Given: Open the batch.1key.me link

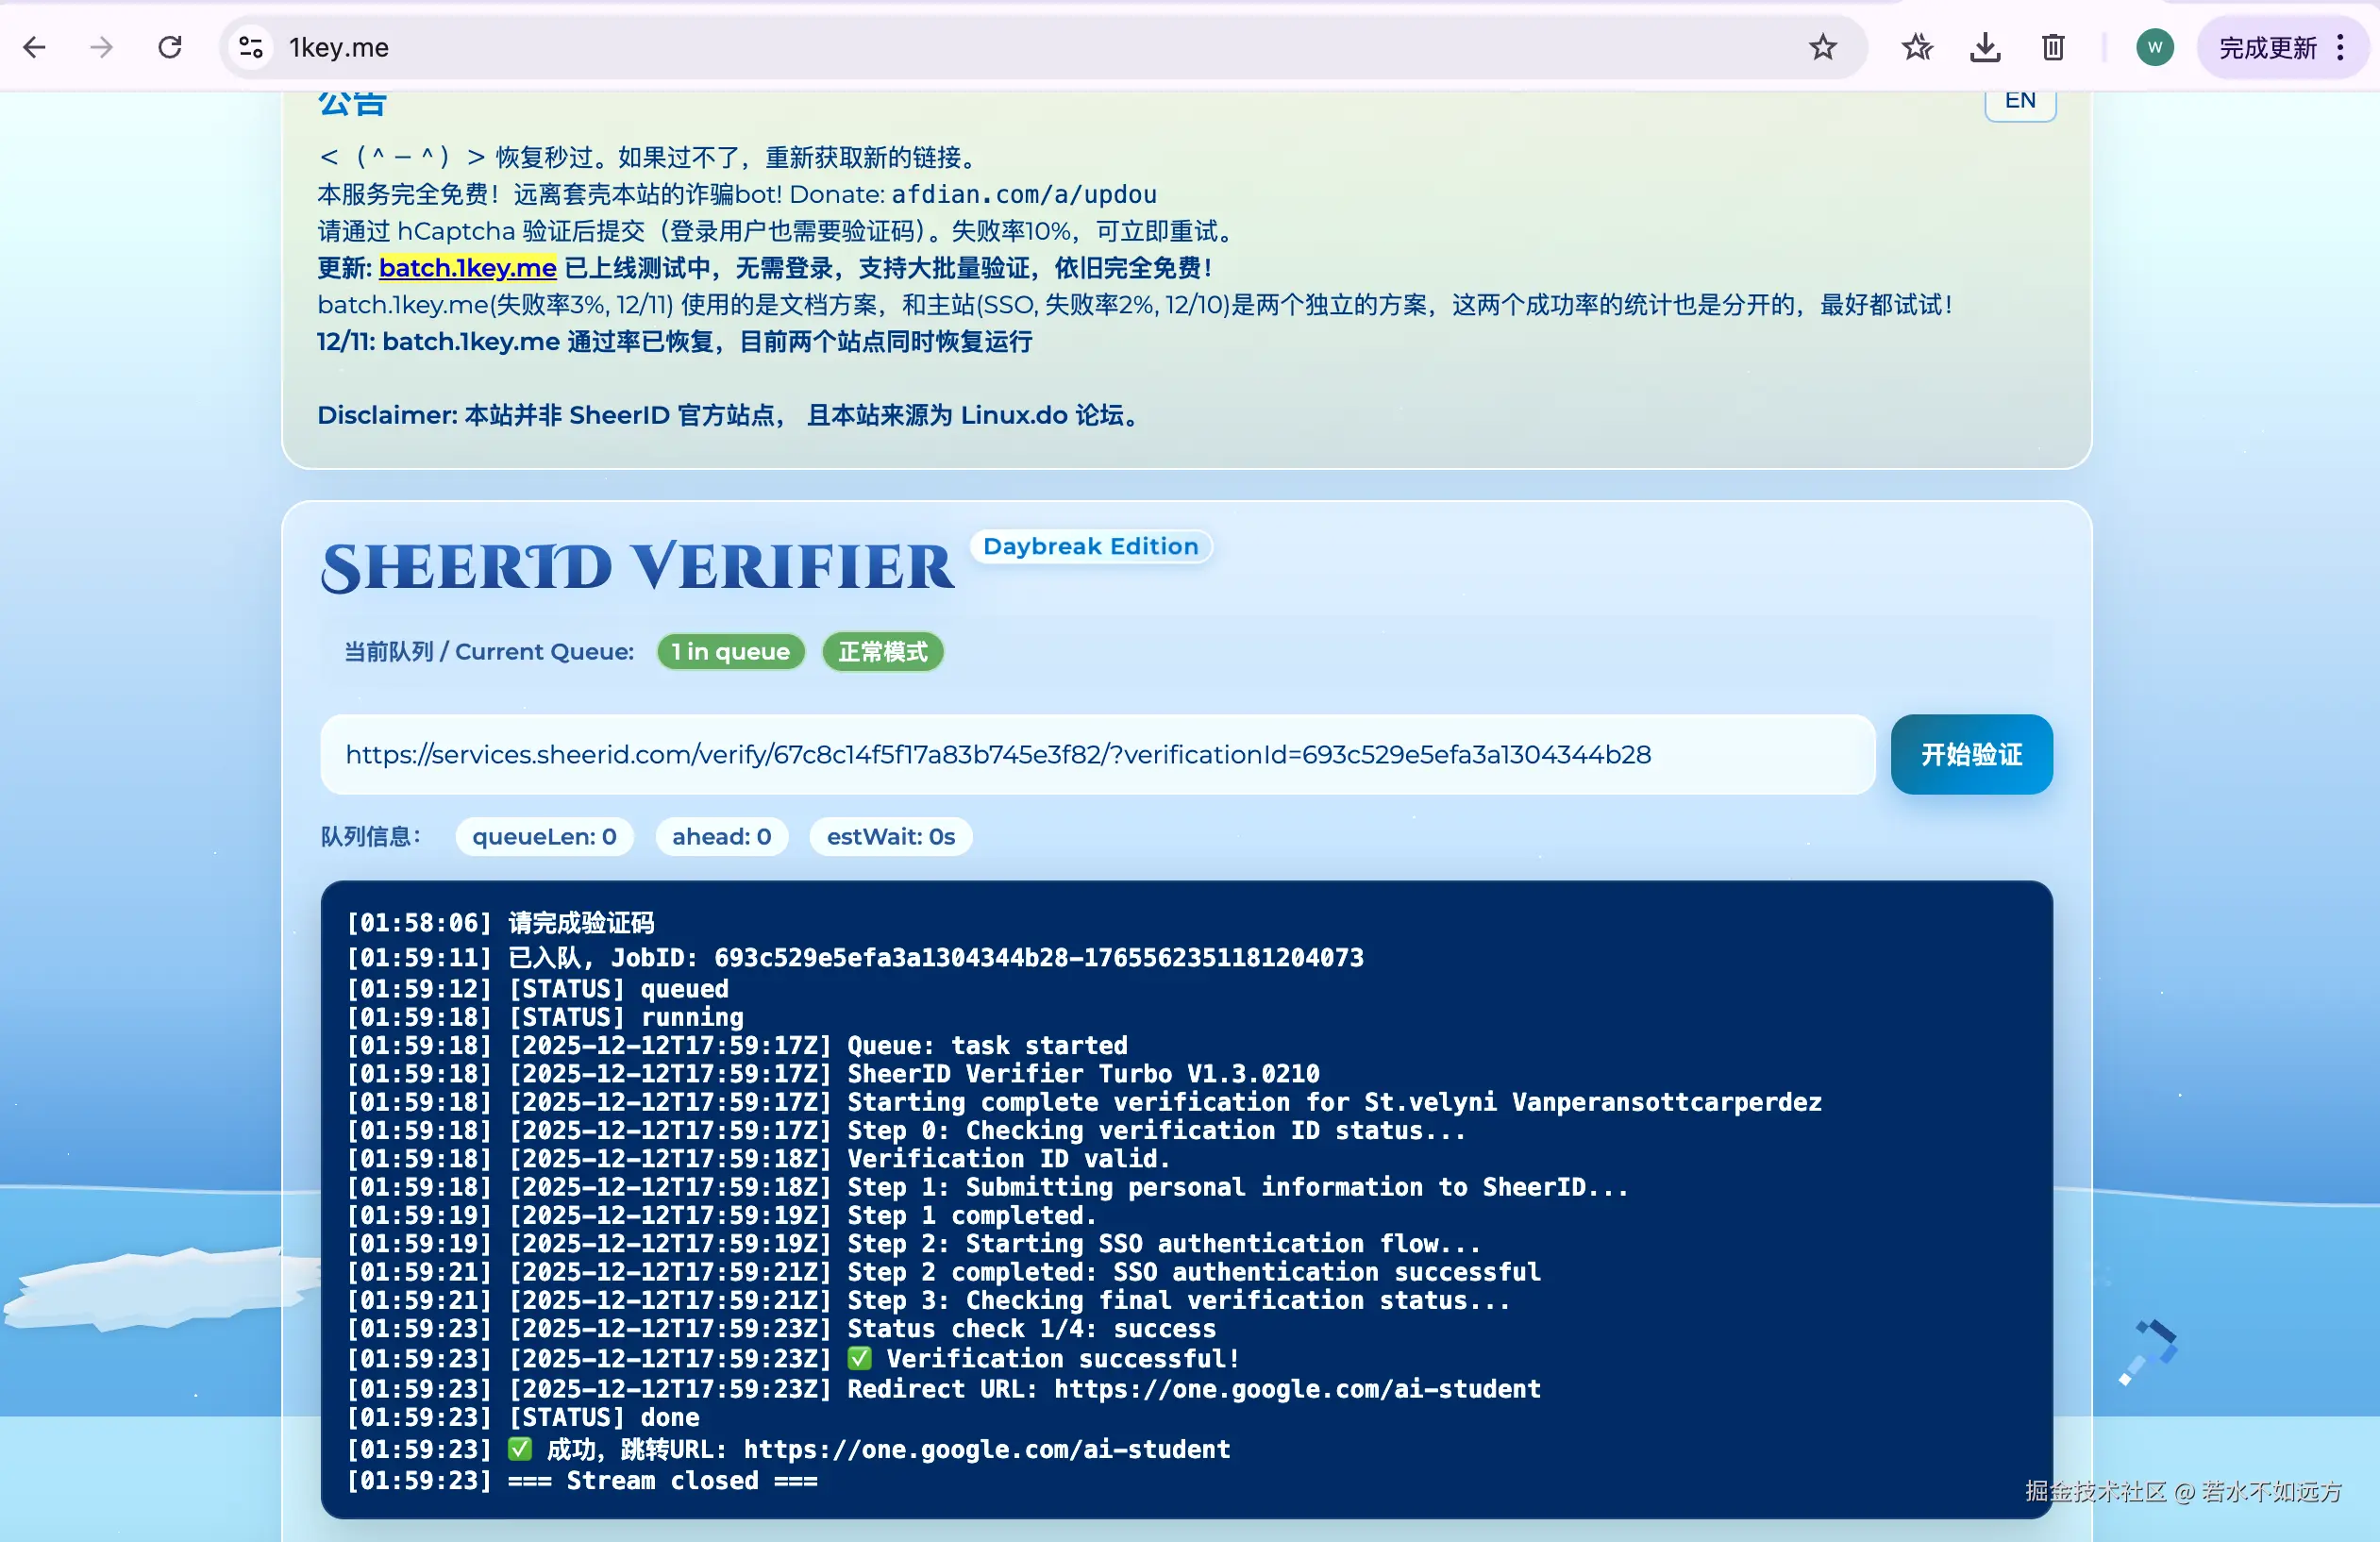Looking at the screenshot, I should tap(467, 268).
